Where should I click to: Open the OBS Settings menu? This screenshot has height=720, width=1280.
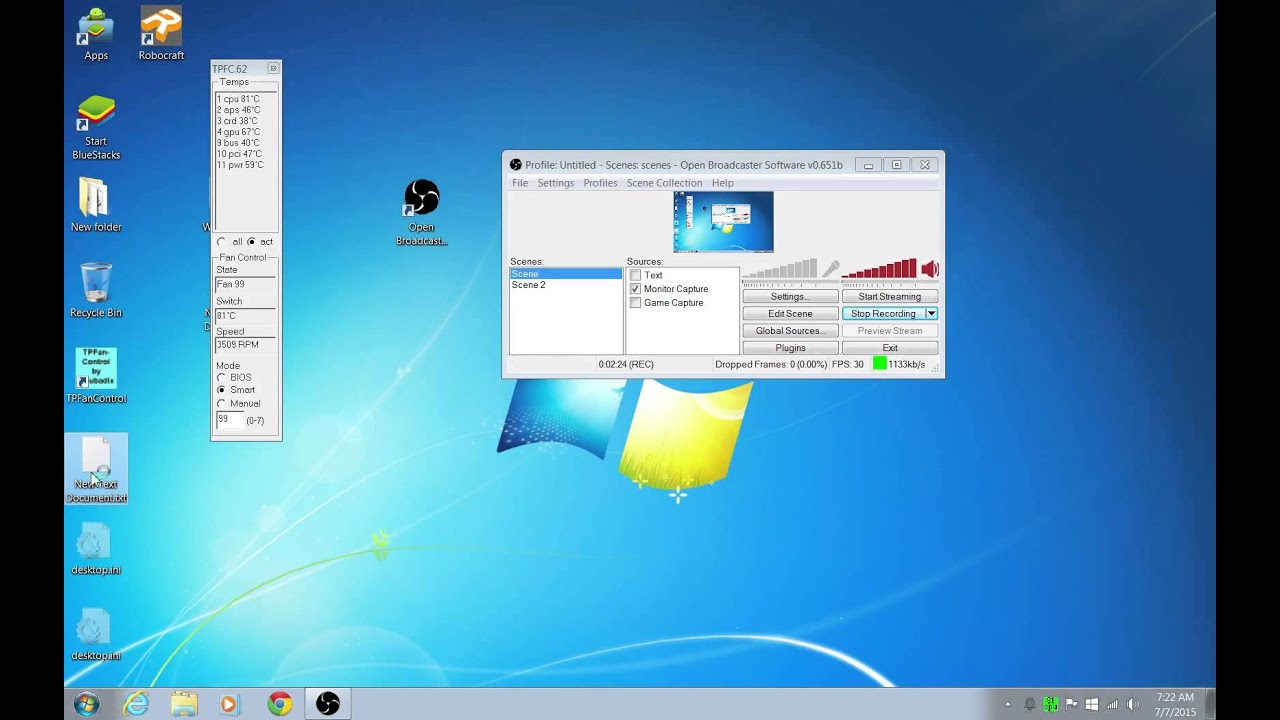point(556,183)
